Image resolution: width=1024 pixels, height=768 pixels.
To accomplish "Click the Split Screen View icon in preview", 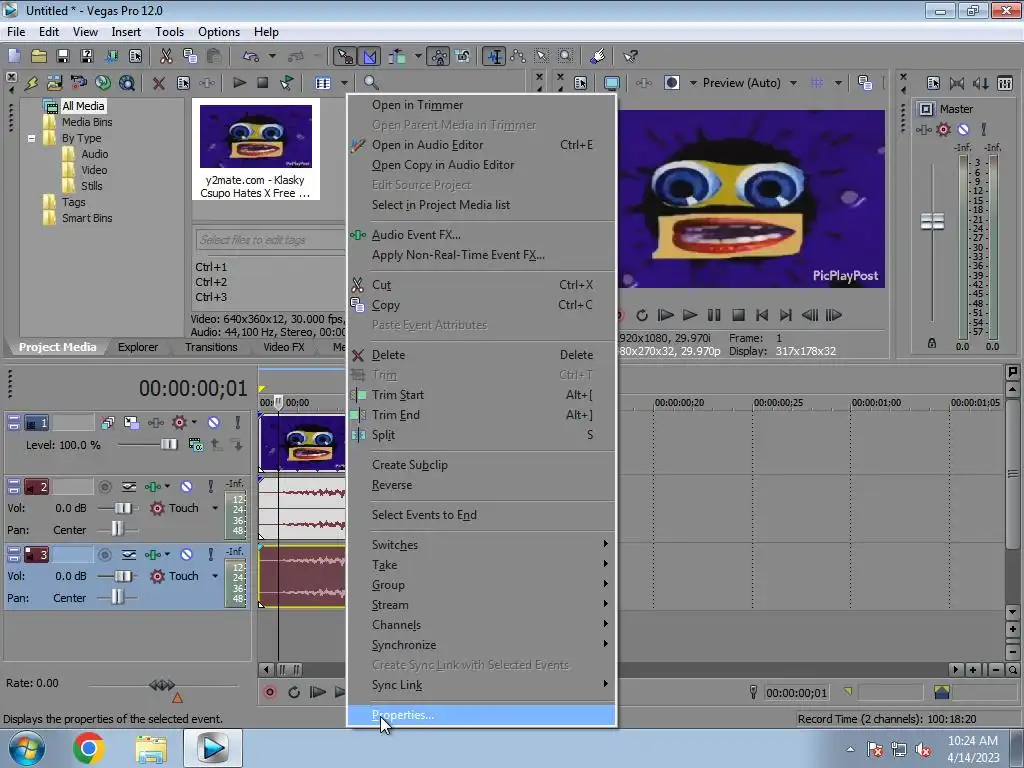I will (672, 83).
